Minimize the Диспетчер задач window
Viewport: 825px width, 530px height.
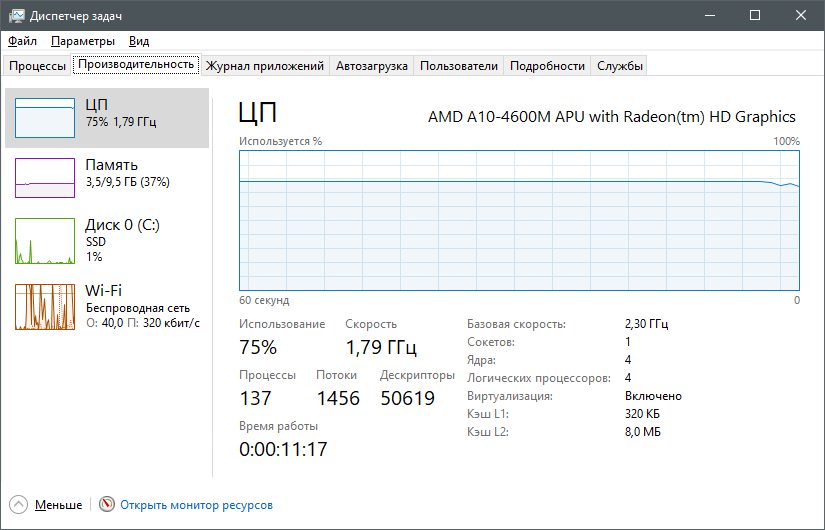click(x=710, y=15)
